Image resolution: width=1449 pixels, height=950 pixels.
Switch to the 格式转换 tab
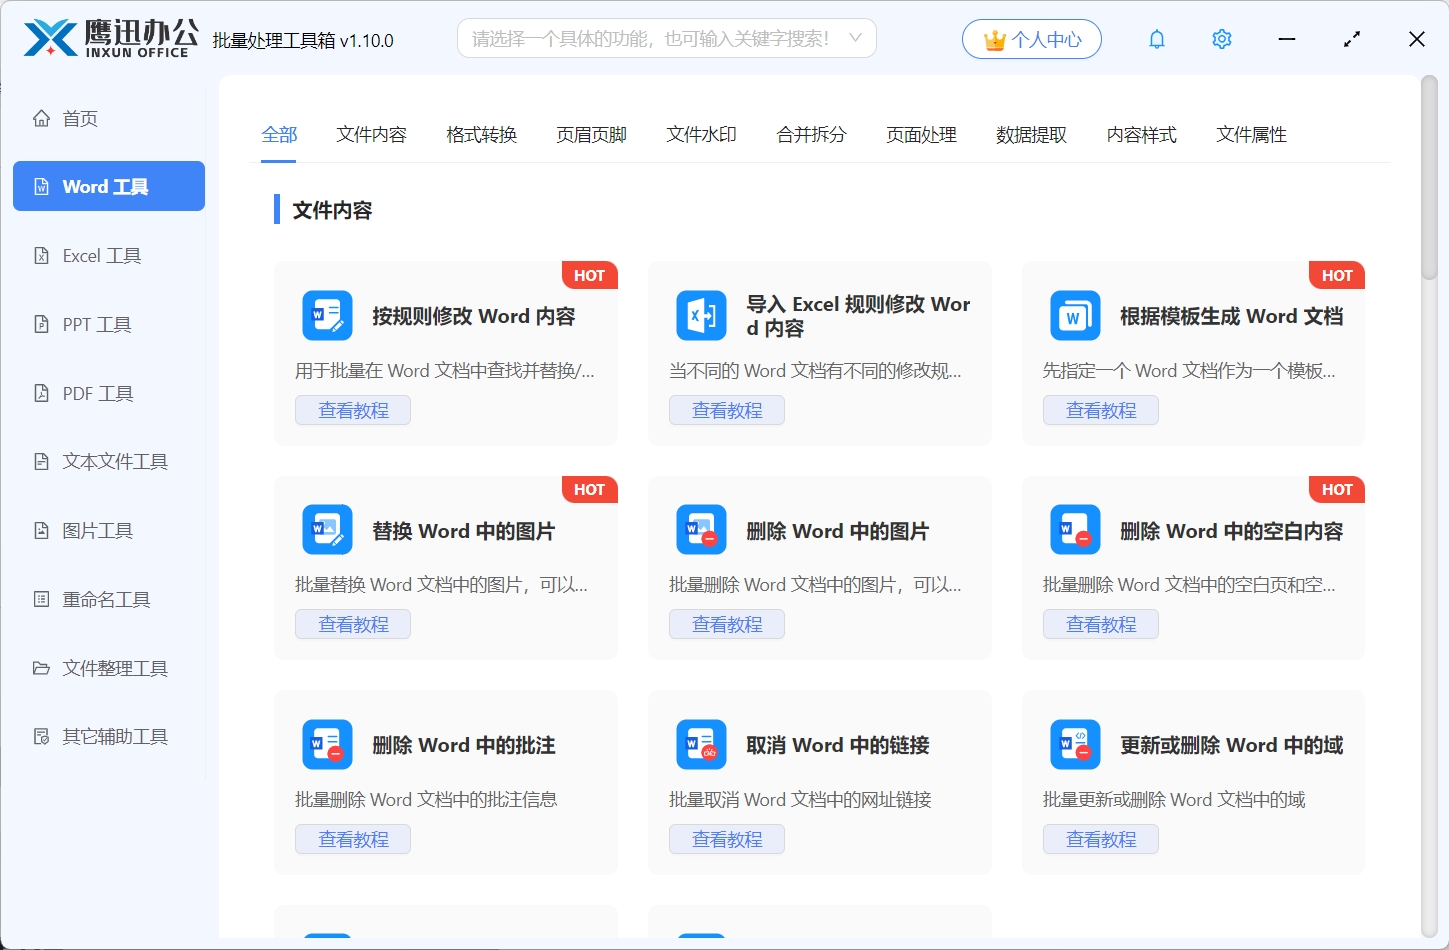point(481,135)
